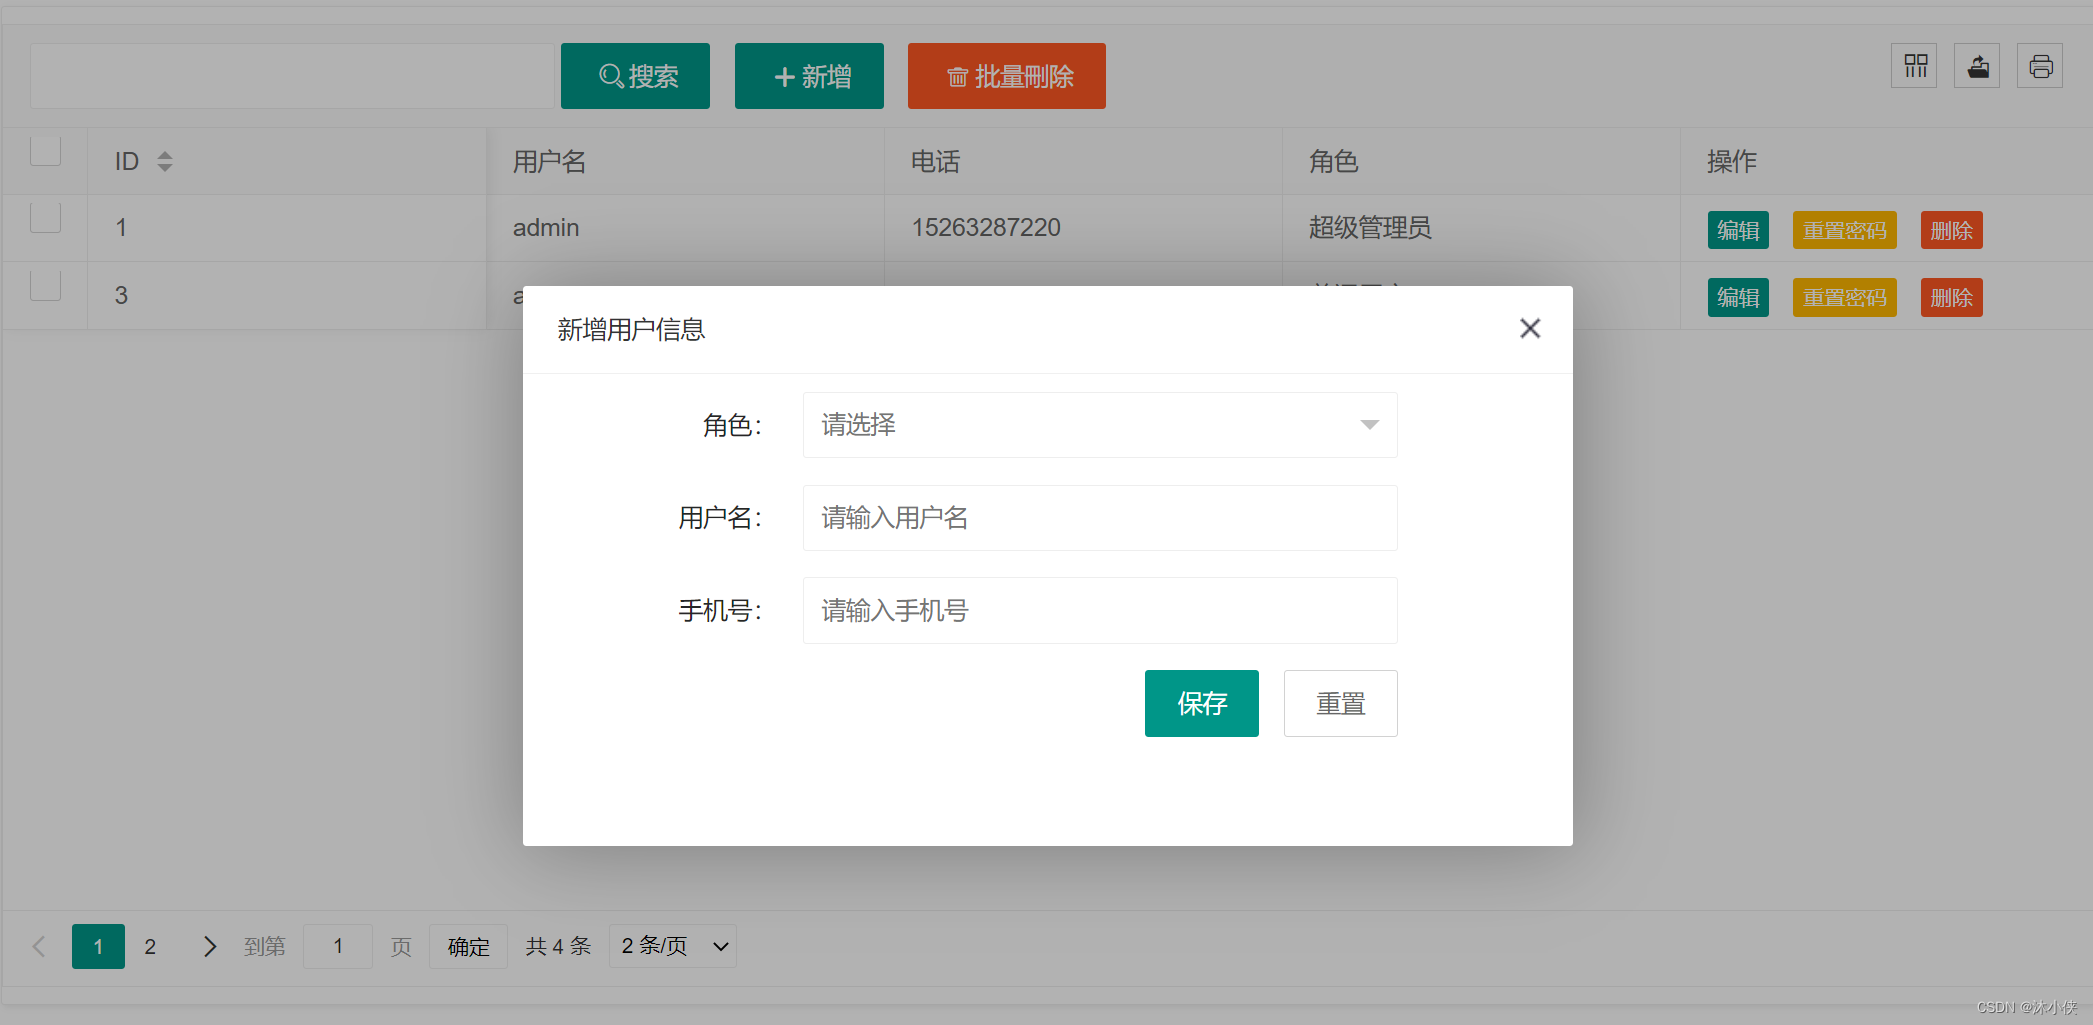The height and width of the screenshot is (1025, 2093).
Task: Click the 确定 pagination jump button
Action: pyautogui.click(x=468, y=946)
